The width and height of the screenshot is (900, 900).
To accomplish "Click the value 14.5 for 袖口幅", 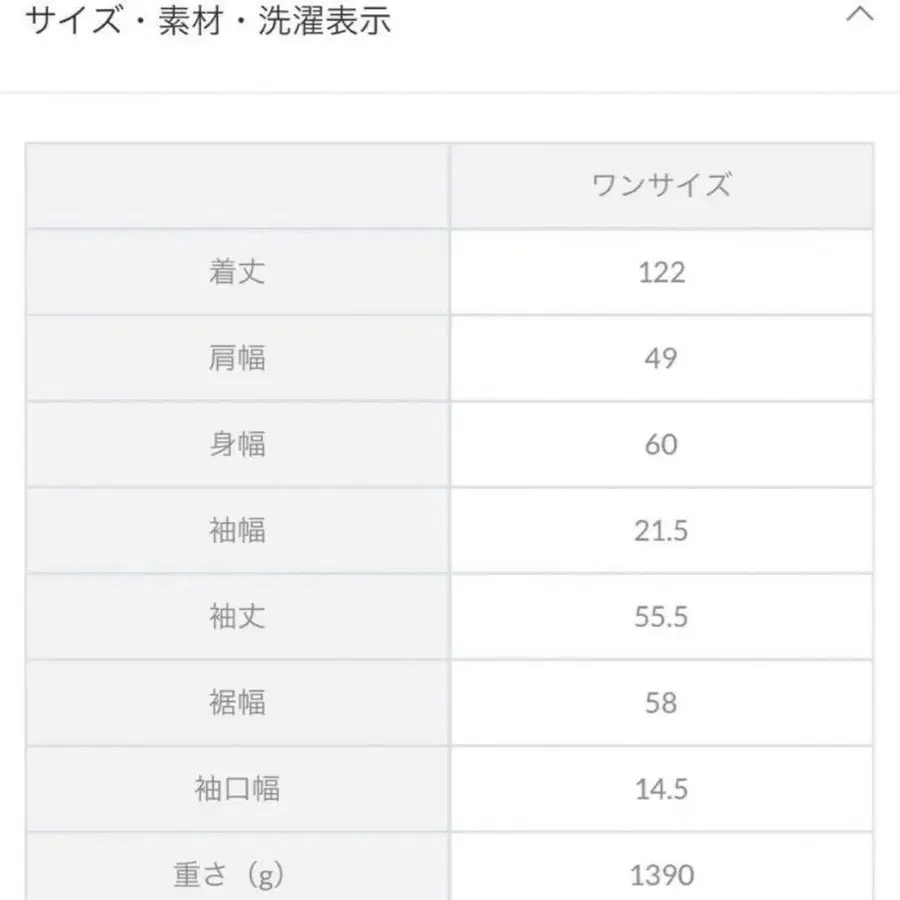I will click(x=662, y=789).
